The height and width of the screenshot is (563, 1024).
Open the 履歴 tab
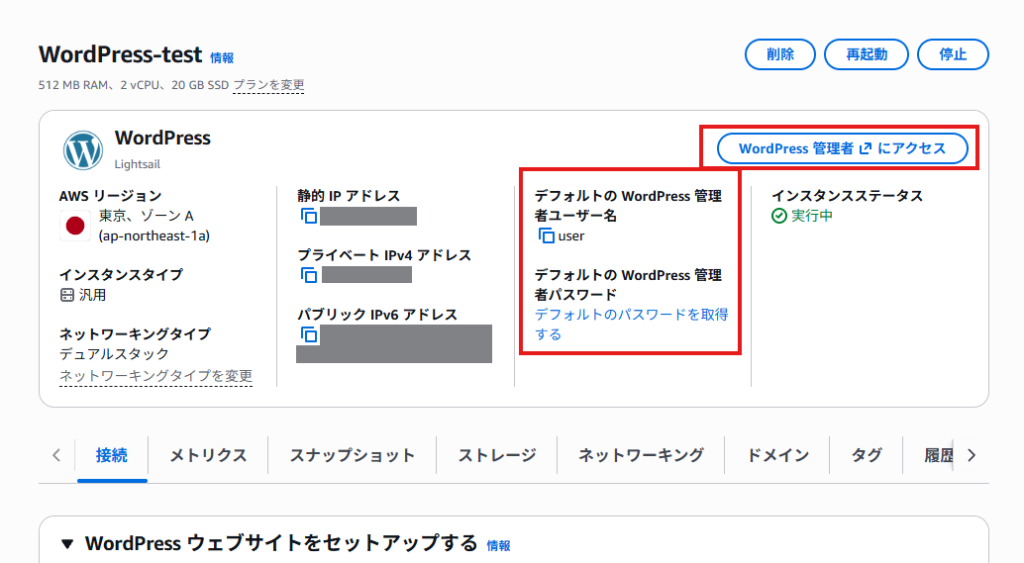tap(938, 455)
